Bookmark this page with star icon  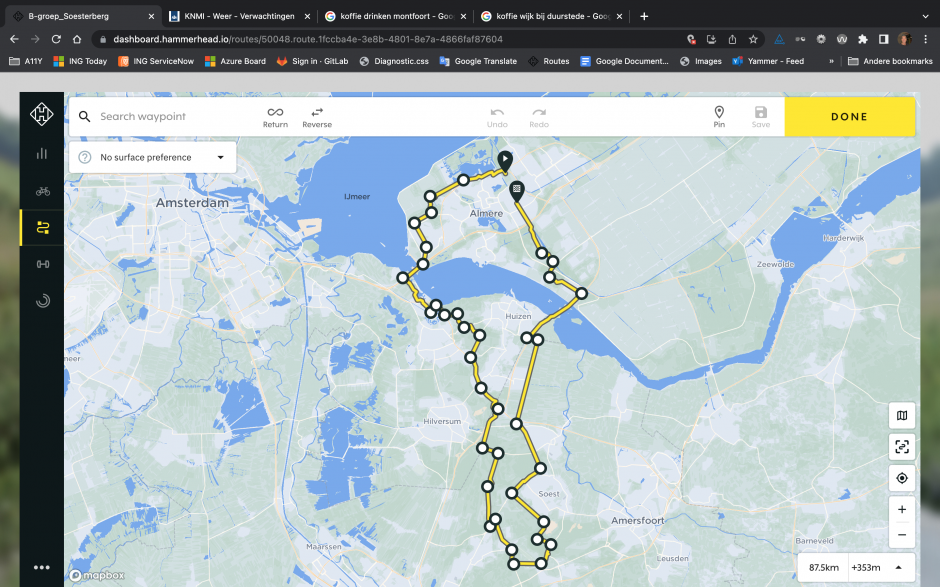(x=753, y=39)
